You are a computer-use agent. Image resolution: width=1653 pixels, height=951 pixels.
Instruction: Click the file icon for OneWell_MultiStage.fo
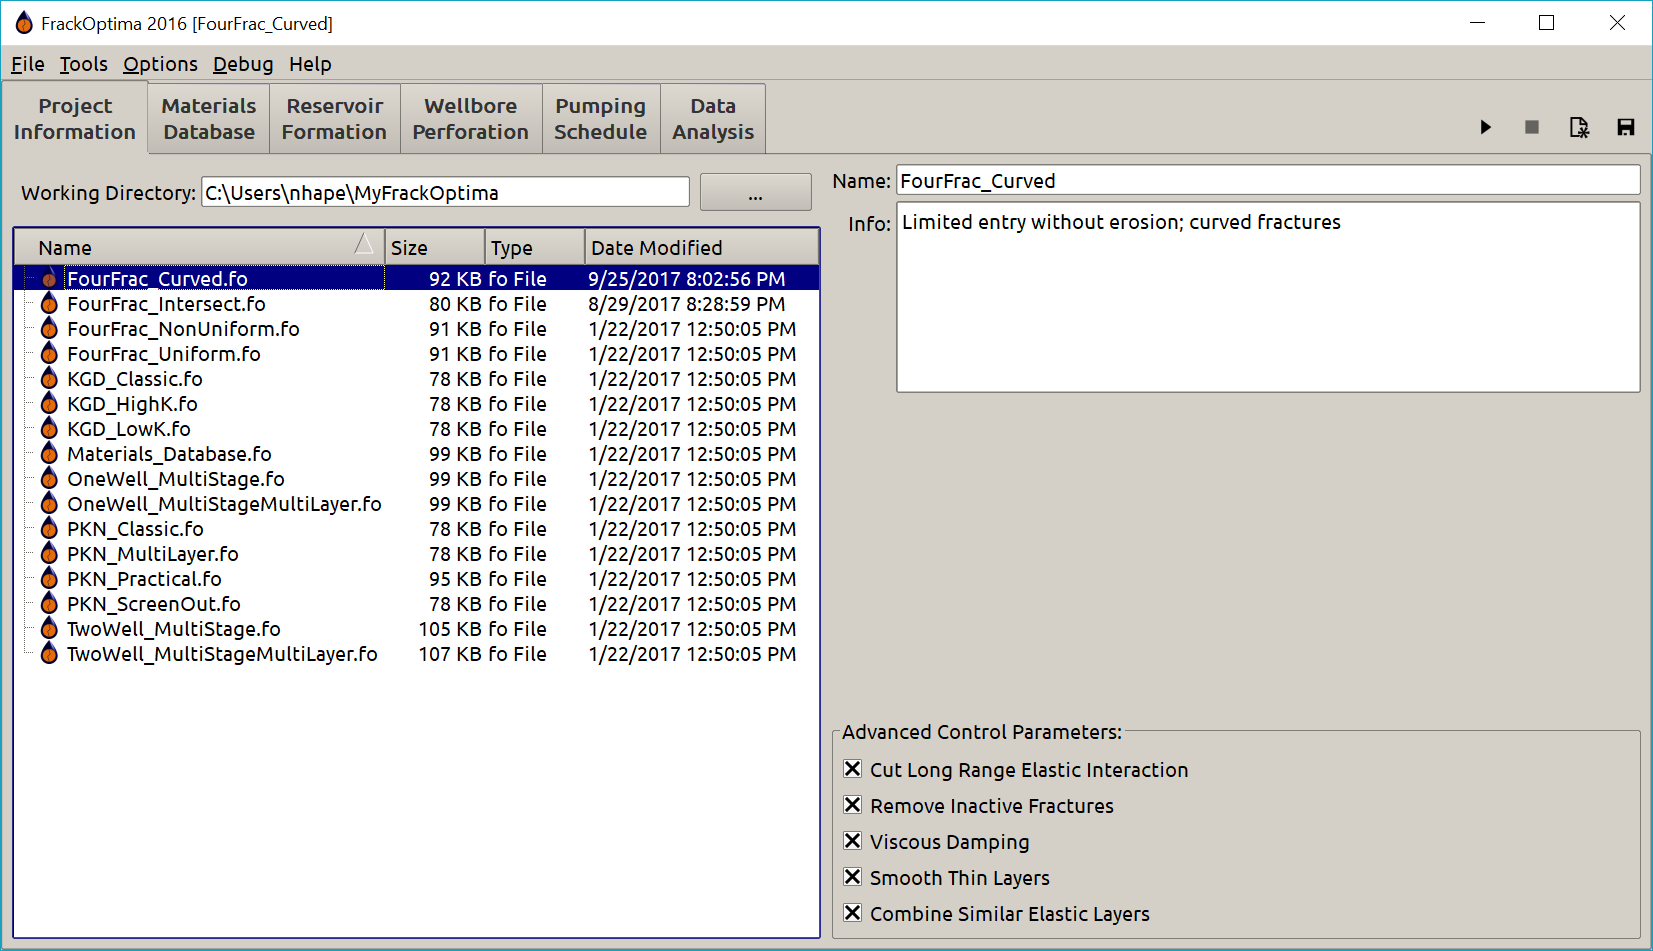coord(49,478)
